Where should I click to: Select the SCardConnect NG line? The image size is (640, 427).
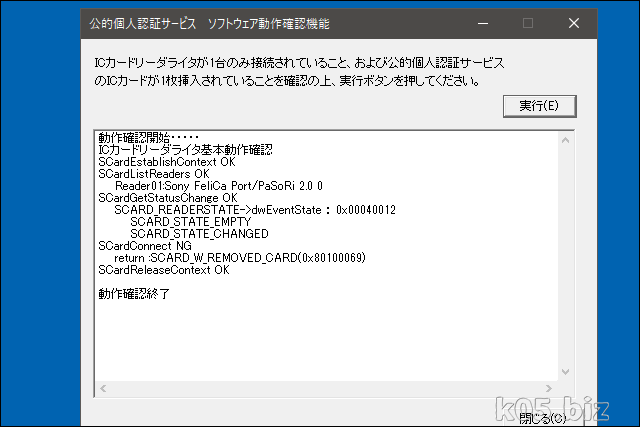tap(145, 246)
